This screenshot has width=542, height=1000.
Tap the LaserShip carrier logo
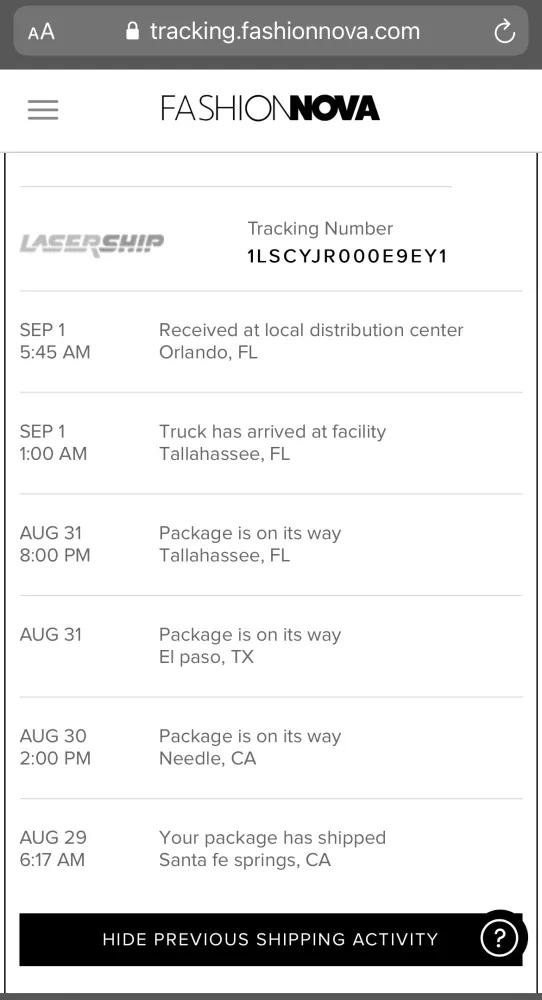(92, 244)
